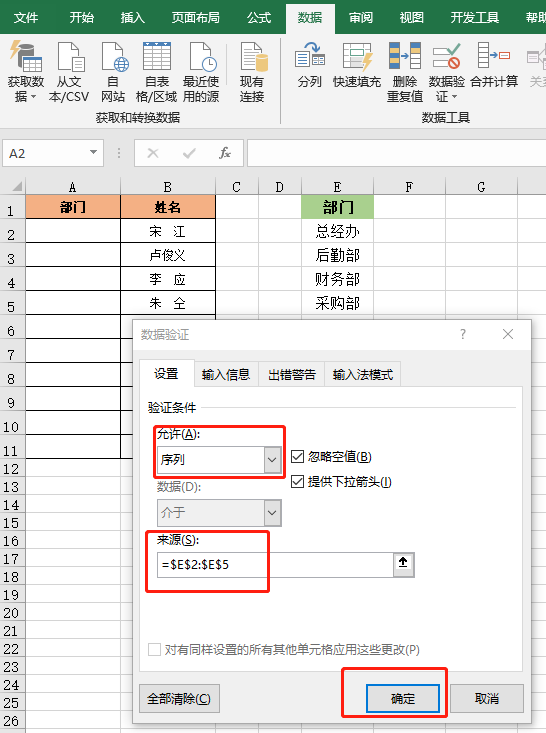Expand the 数据 dropdown showing 介于
The height and width of the screenshot is (733, 546).
coord(273,512)
